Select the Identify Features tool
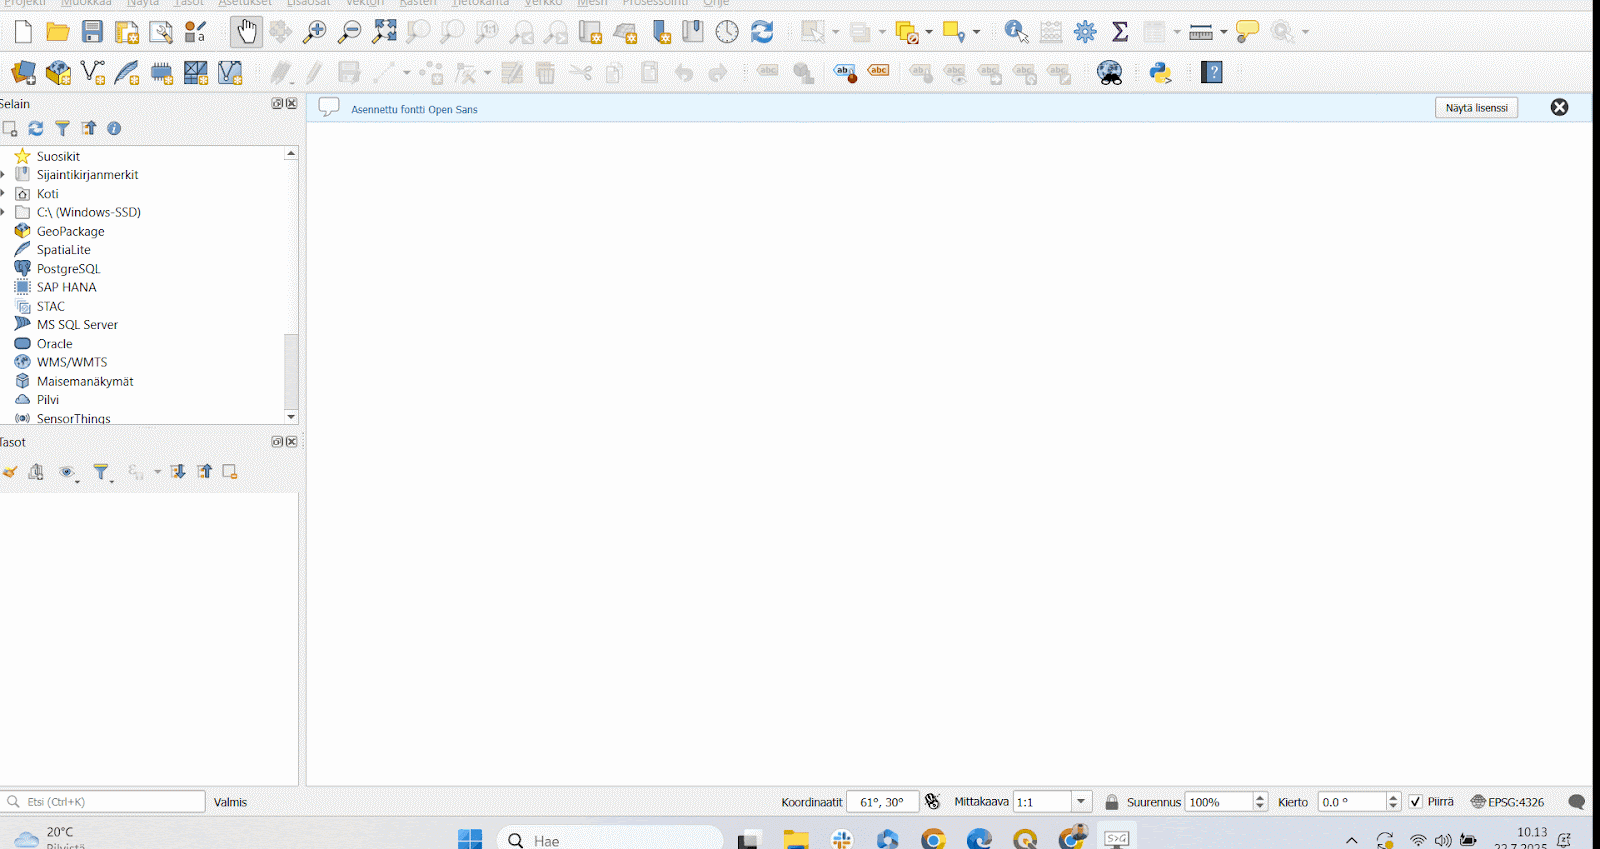This screenshot has height=849, width=1600. click(1016, 32)
